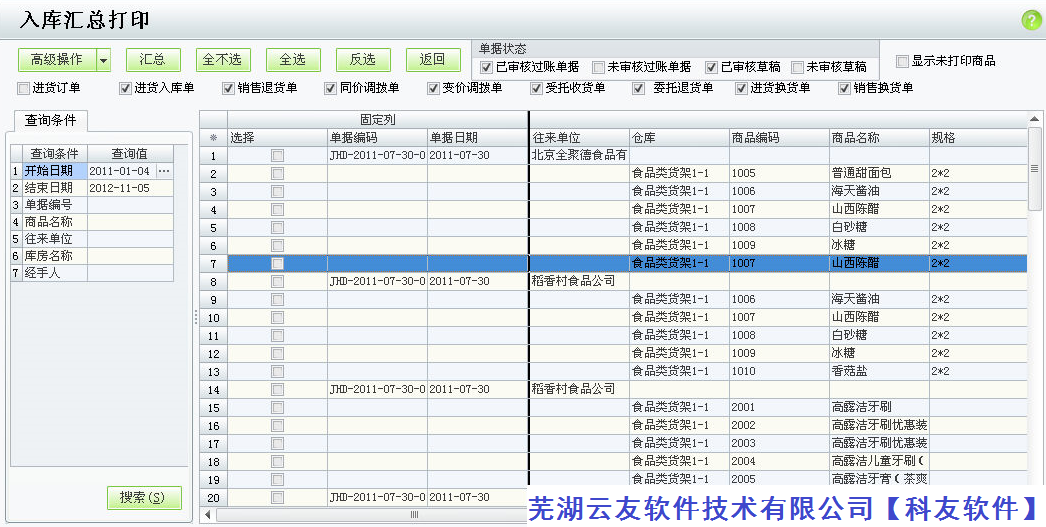
Task: Click the panel splitter handle left of grid
Action: [x=195, y=317]
